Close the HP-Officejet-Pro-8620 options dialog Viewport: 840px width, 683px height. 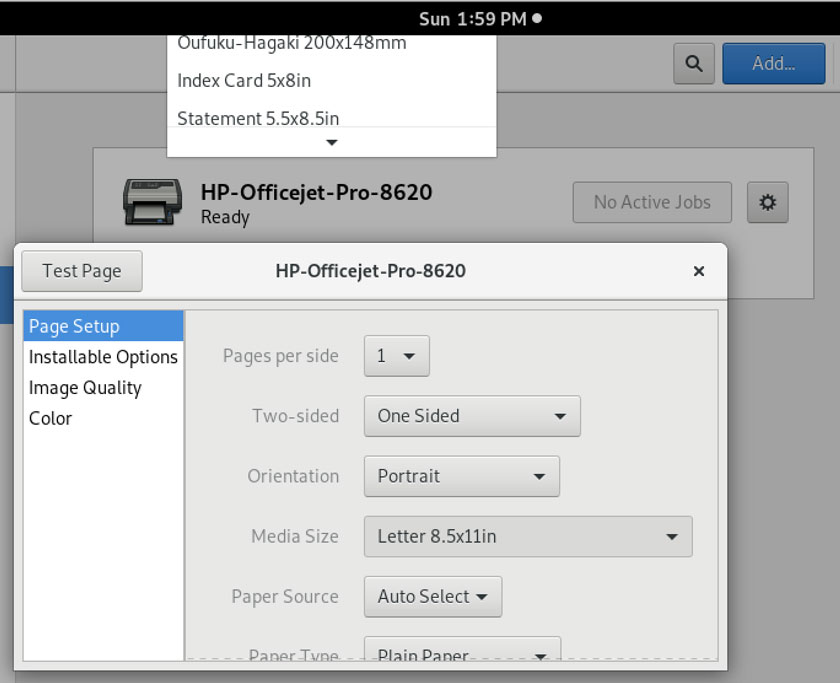tap(699, 271)
